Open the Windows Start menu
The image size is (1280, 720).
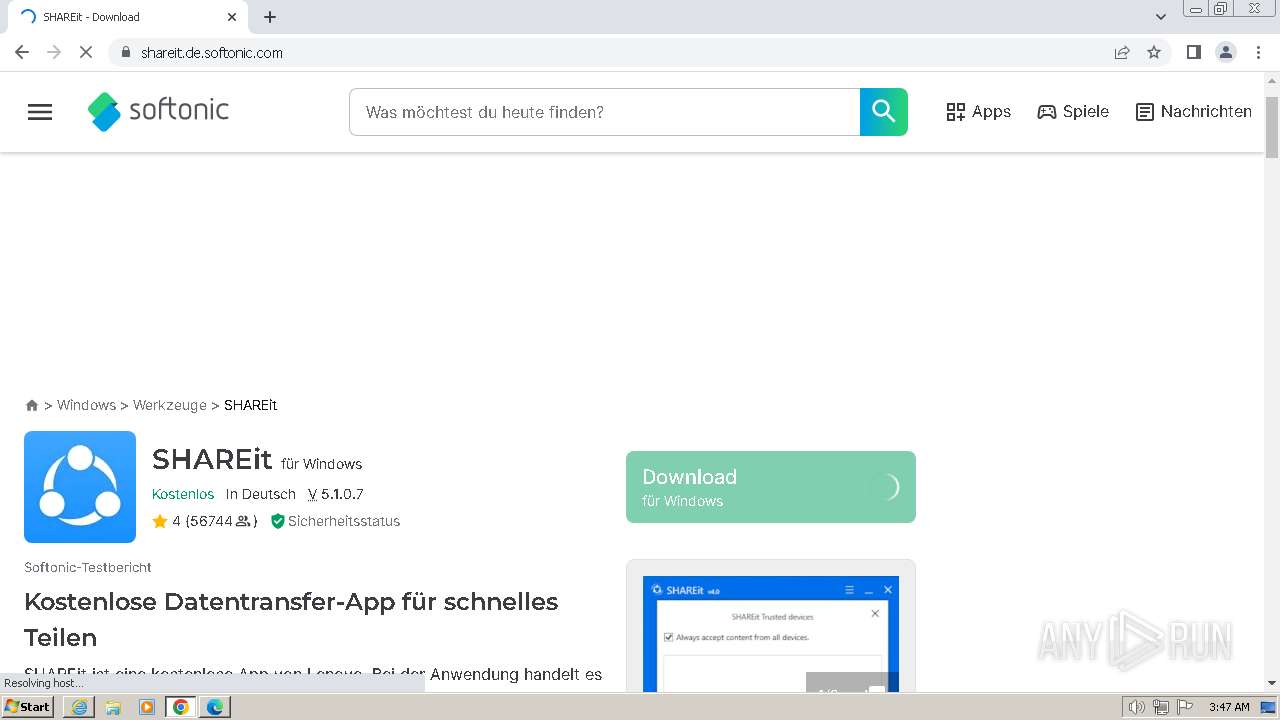pos(29,707)
